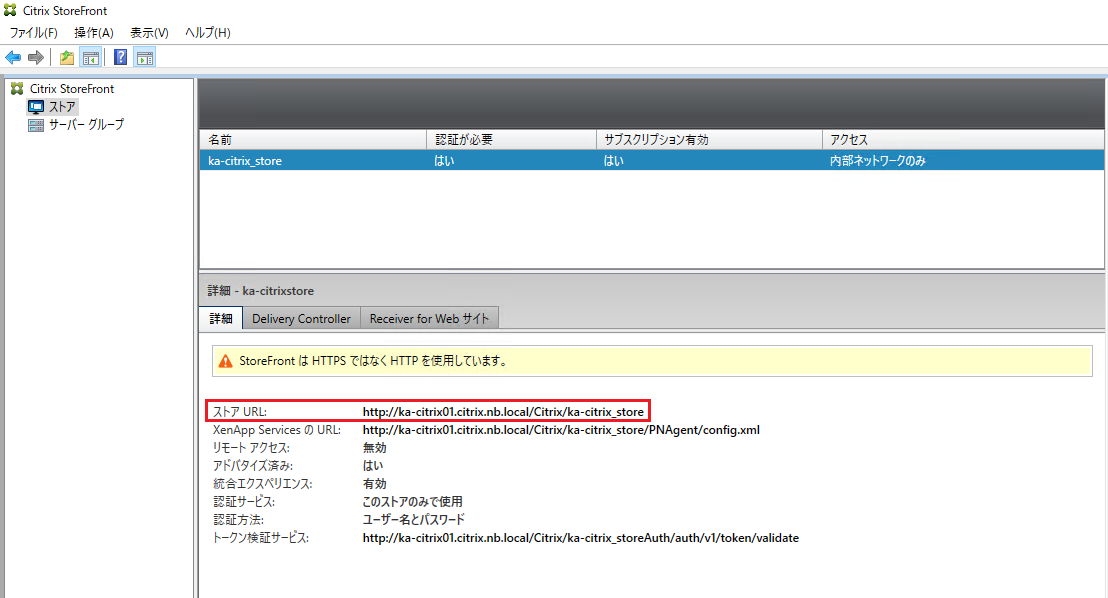Select the ka-citrix_store row name
1108x598 pixels.
pyautogui.click(x=244, y=160)
